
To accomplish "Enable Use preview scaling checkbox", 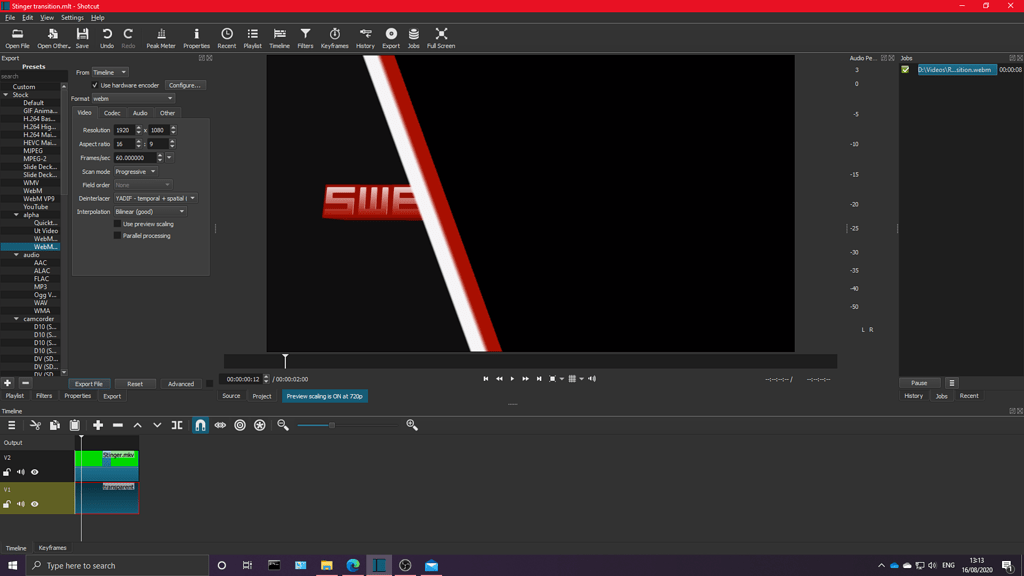I will (x=118, y=224).
